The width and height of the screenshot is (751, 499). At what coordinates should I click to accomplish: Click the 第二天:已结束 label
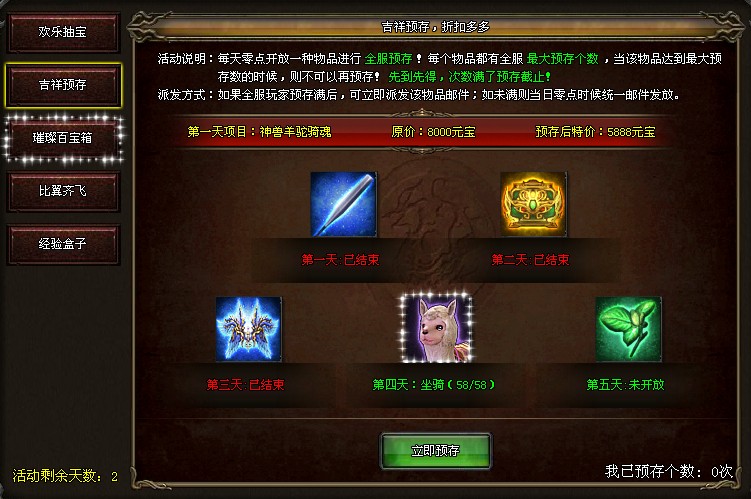point(530,260)
